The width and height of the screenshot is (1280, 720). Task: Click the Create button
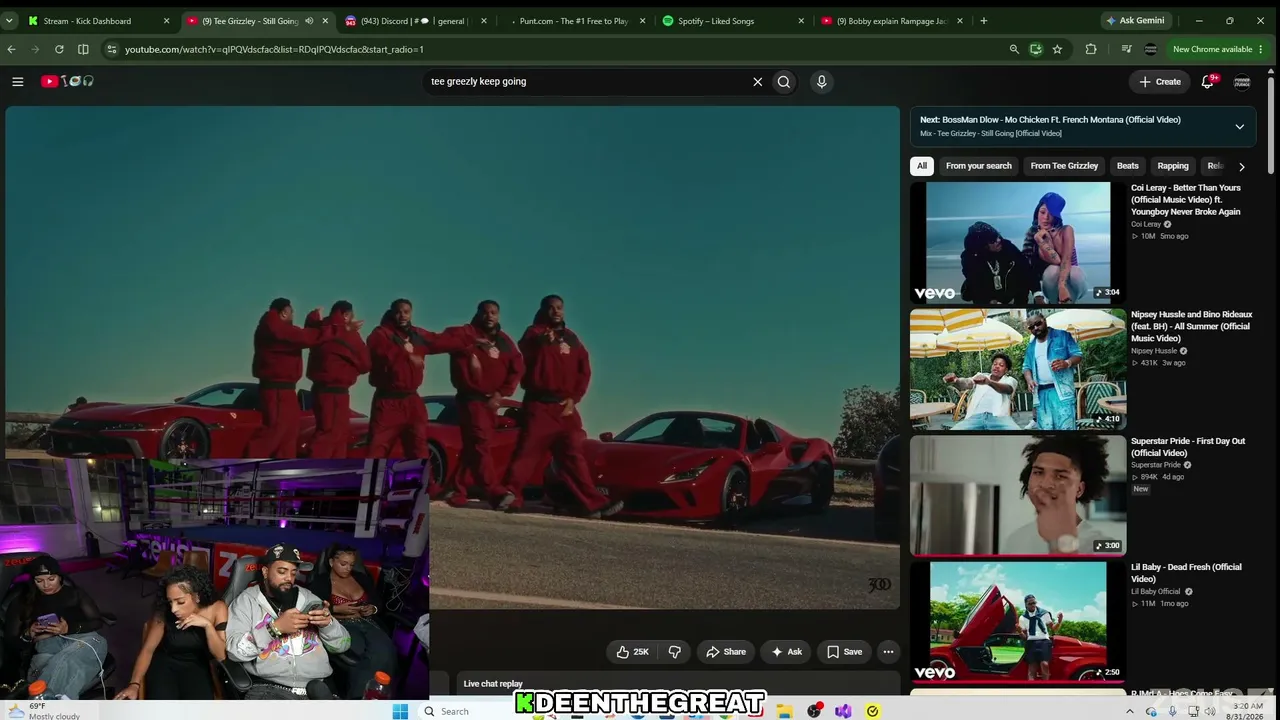click(1160, 82)
